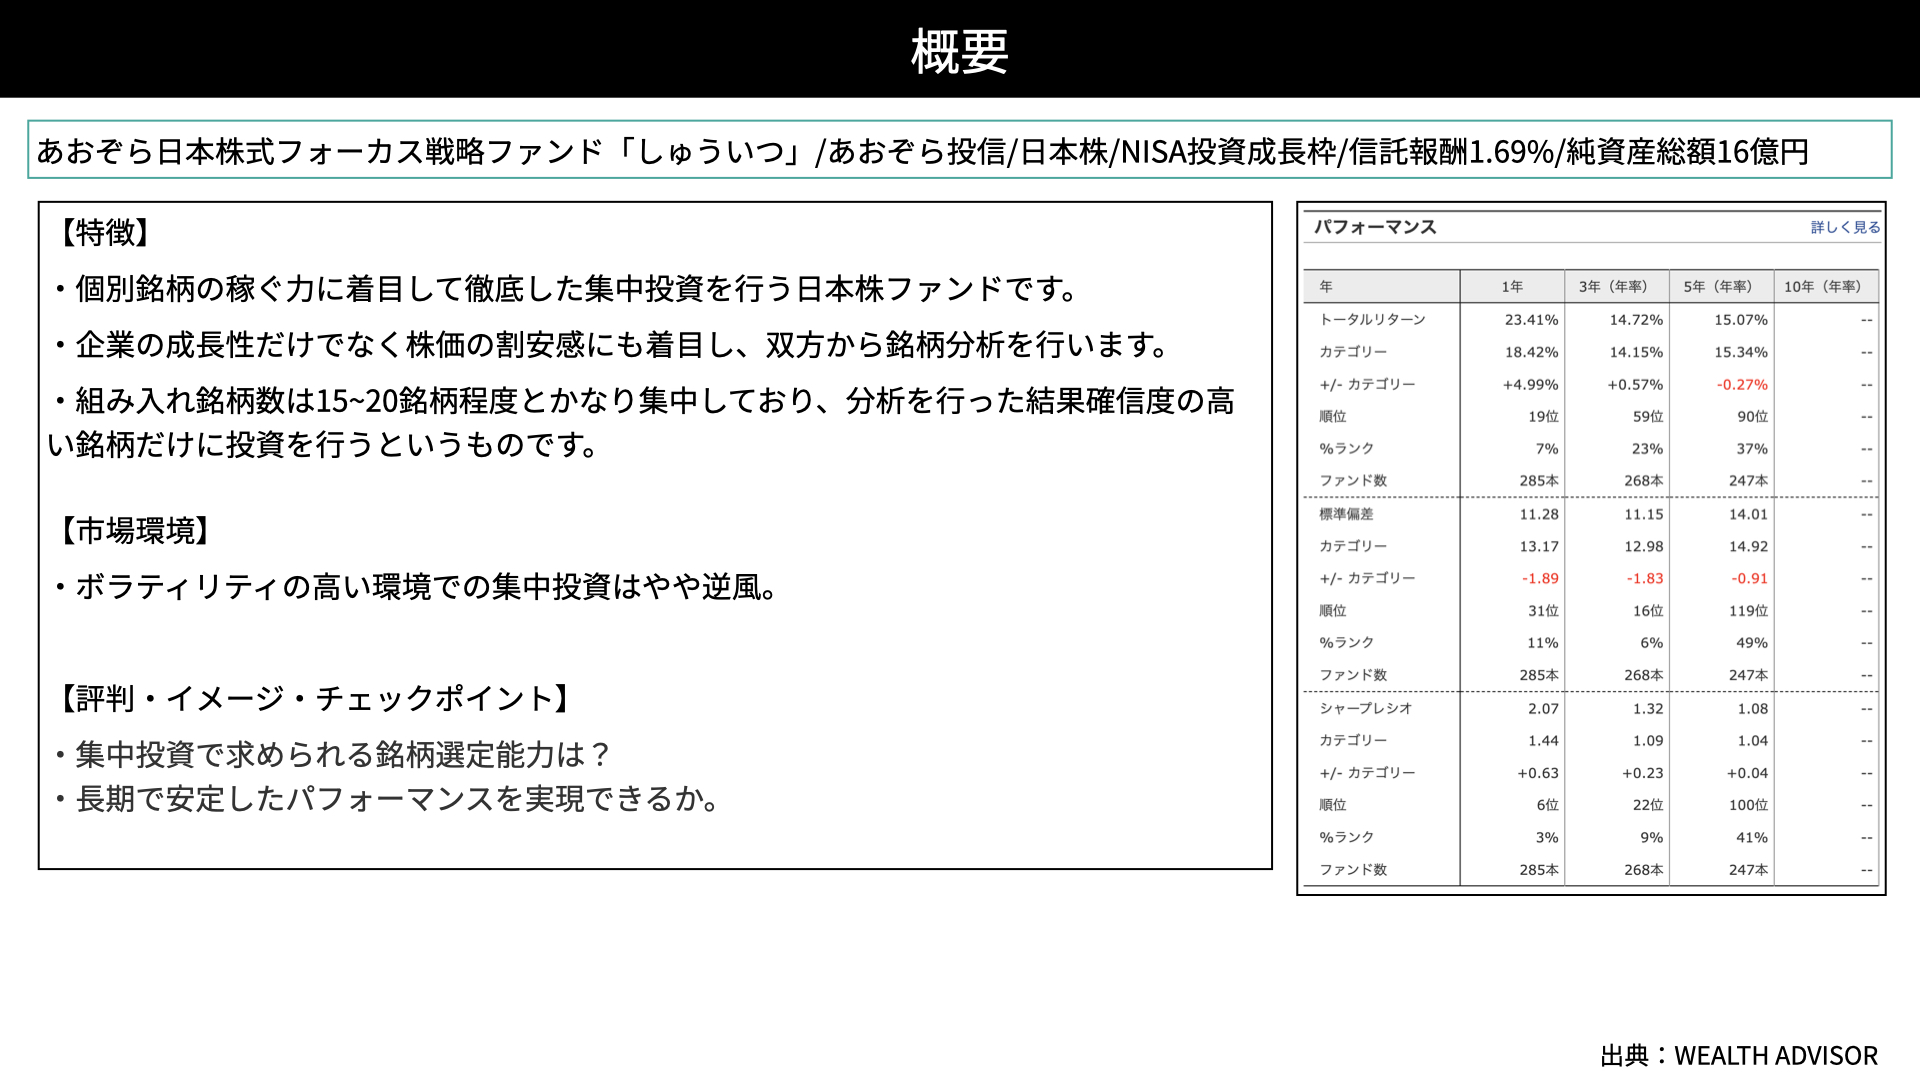Click the 14.72% three-year return value

coord(1636,320)
